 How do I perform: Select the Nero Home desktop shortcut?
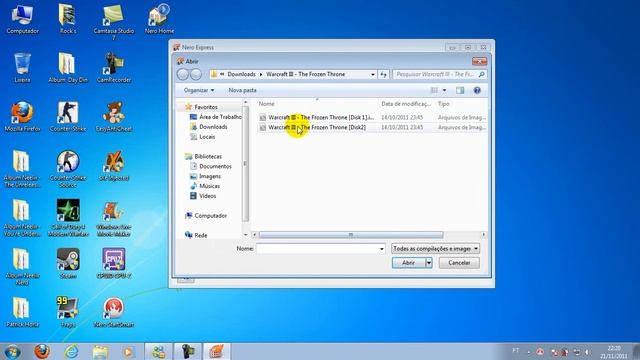point(159,19)
